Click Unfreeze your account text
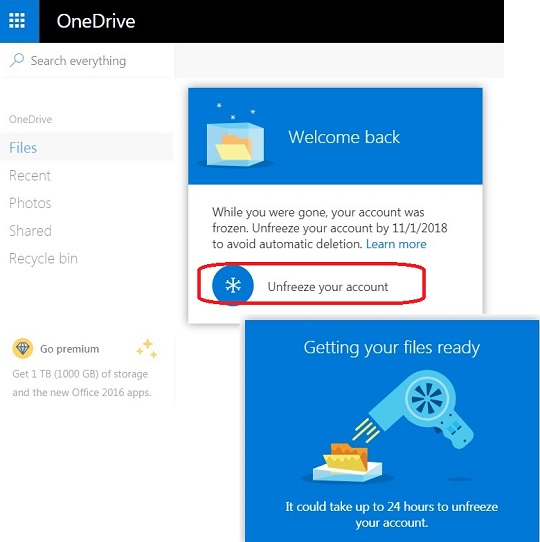Screen dimensions: 540x542 coord(328,287)
